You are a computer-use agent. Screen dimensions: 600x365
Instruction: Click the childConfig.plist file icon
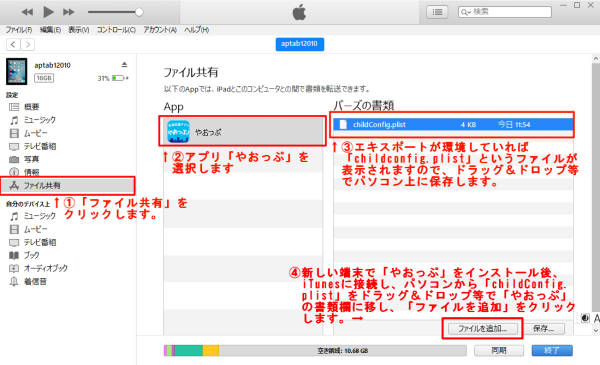tap(343, 124)
